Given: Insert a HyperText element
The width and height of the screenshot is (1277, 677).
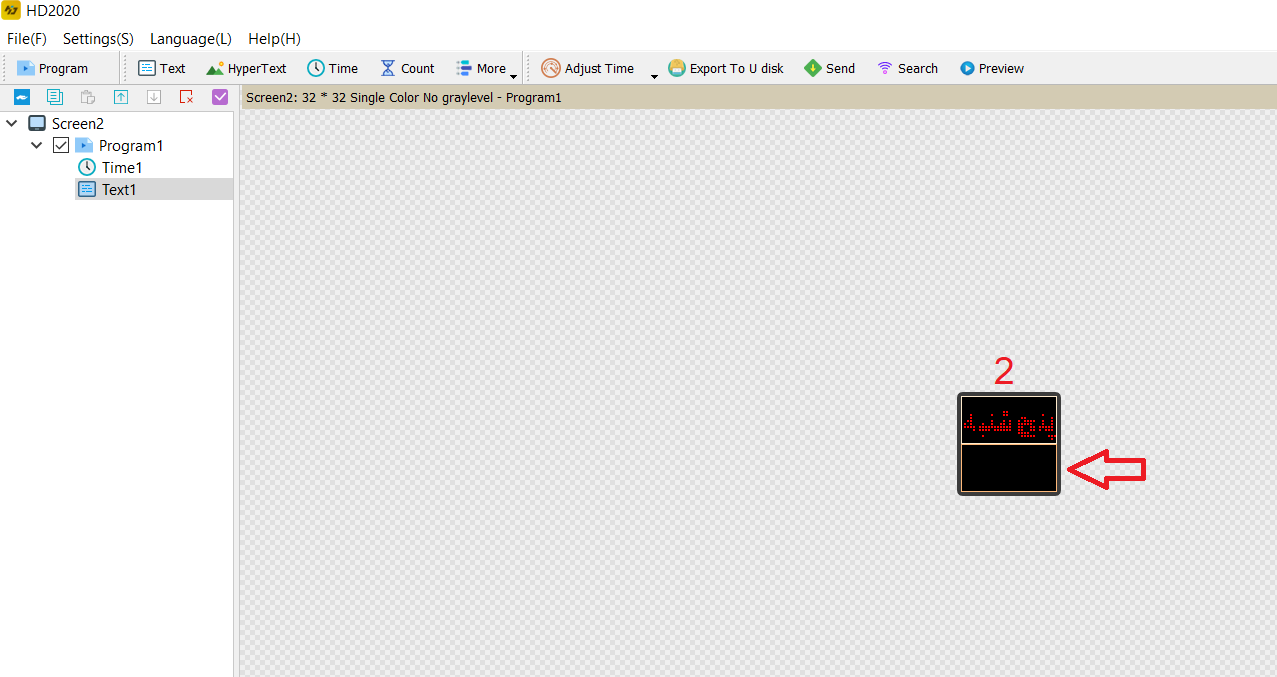Looking at the screenshot, I should click(246, 69).
